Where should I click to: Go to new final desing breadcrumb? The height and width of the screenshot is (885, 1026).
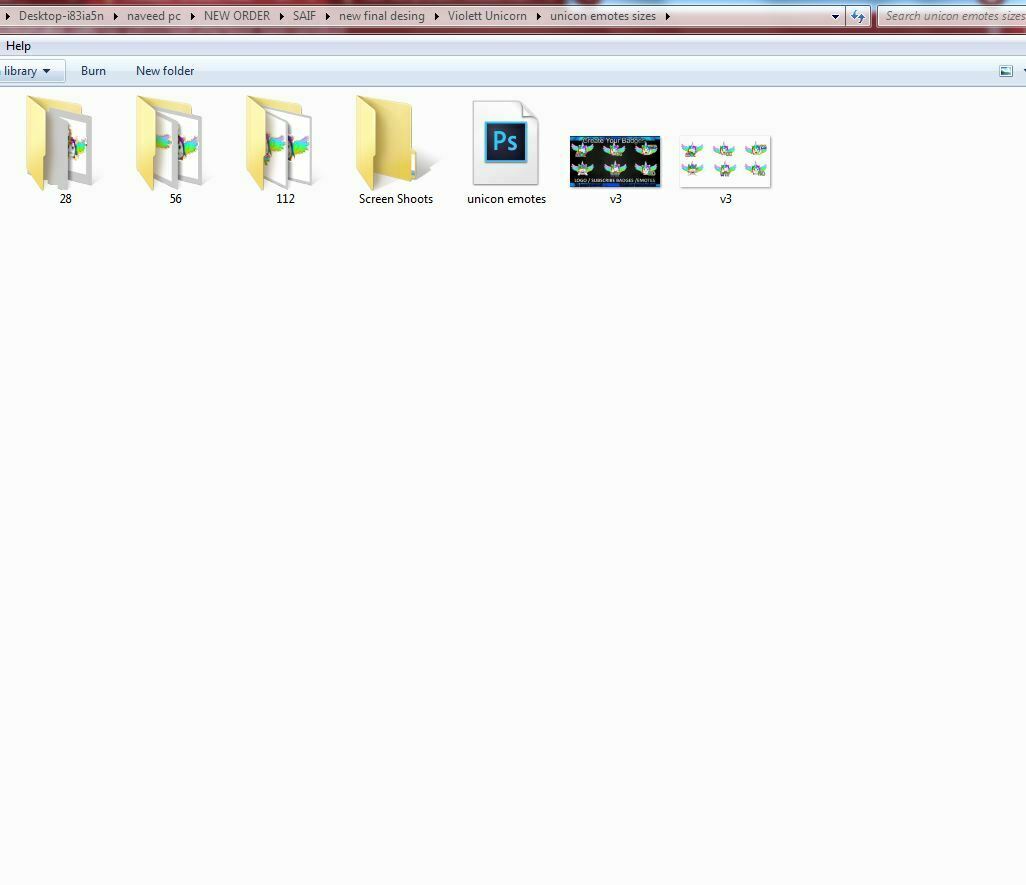[x=381, y=16]
